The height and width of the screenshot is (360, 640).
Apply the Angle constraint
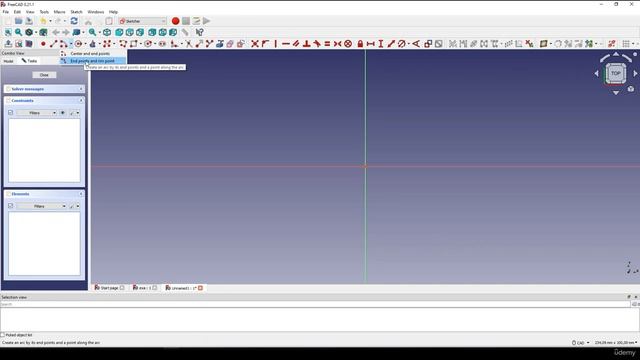pyautogui.click(x=416, y=44)
